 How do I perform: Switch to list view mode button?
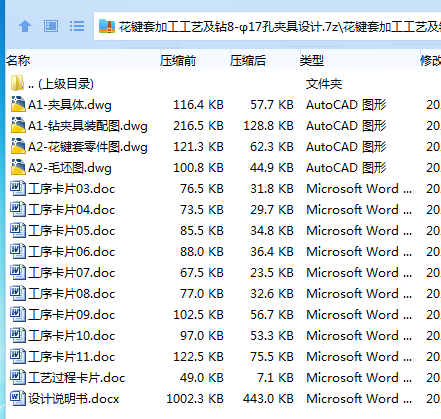tap(77, 26)
